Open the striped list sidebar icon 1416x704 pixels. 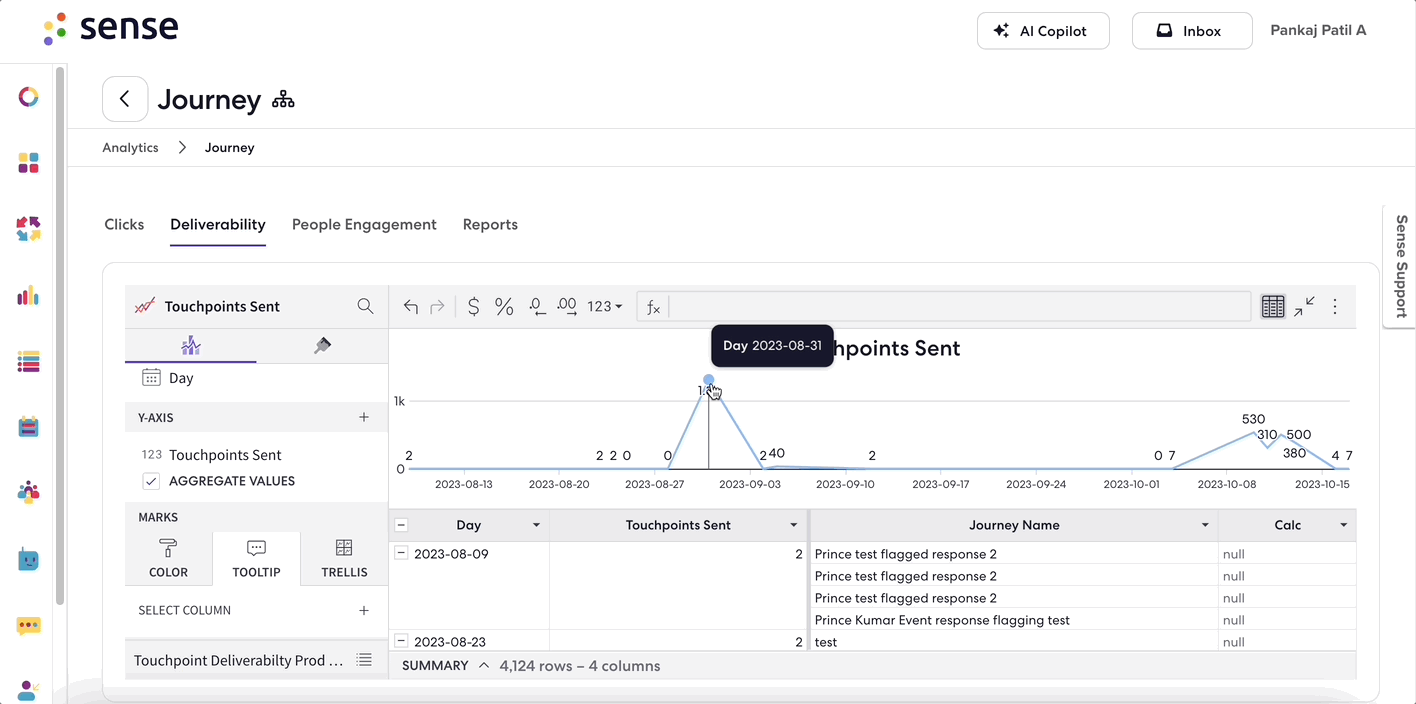(28, 362)
